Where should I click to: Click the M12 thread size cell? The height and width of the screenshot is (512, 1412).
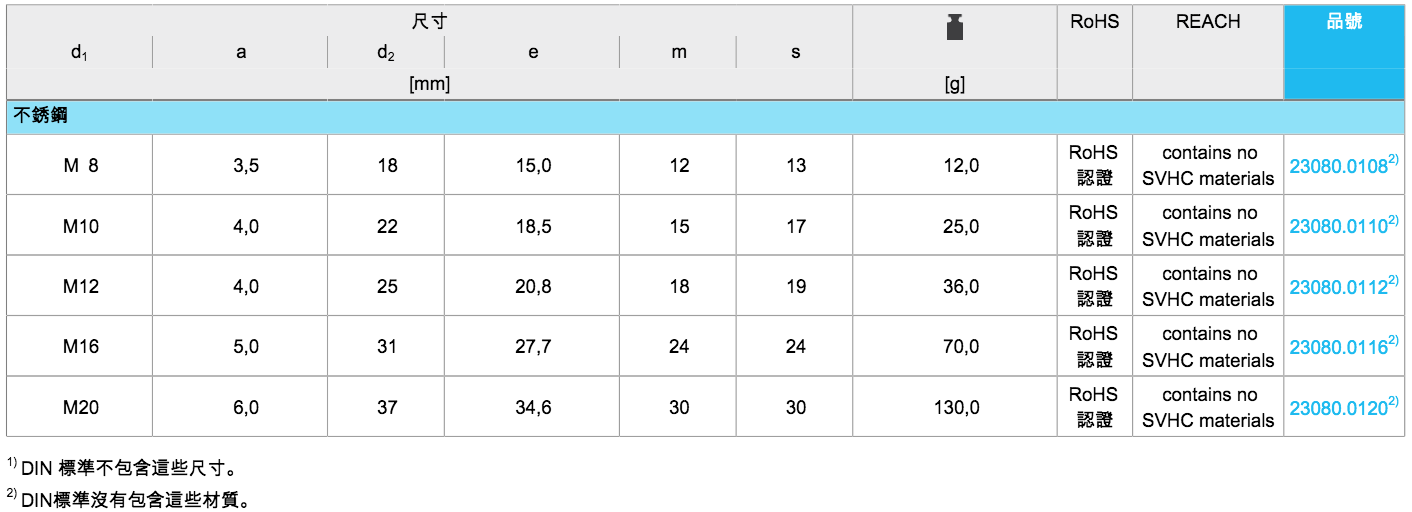(x=80, y=286)
